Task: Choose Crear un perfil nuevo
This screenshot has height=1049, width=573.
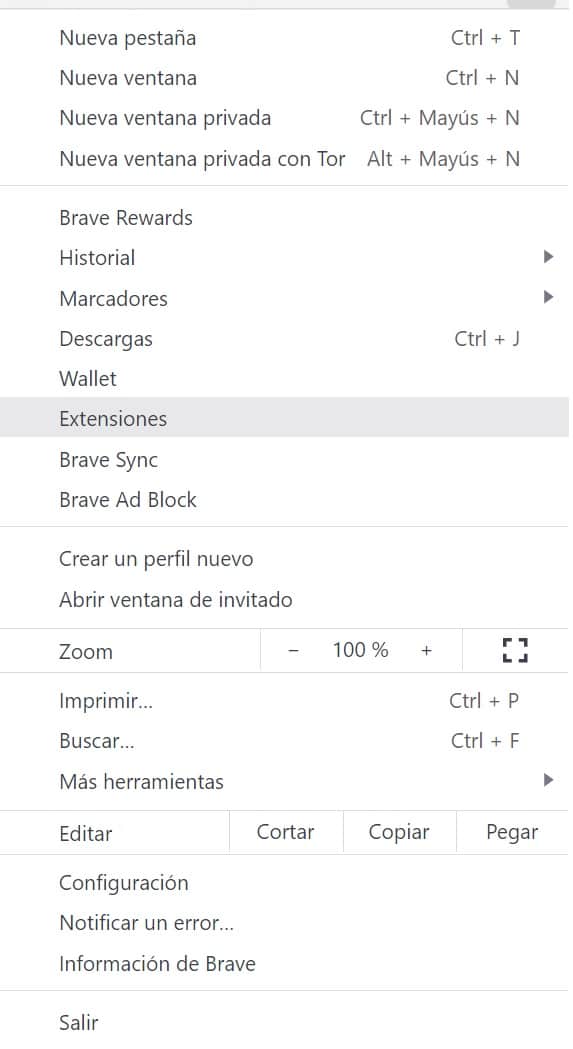Action: [284, 559]
